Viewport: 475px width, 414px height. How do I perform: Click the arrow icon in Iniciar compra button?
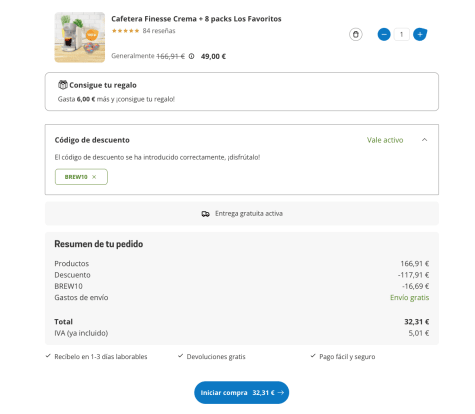pos(281,393)
